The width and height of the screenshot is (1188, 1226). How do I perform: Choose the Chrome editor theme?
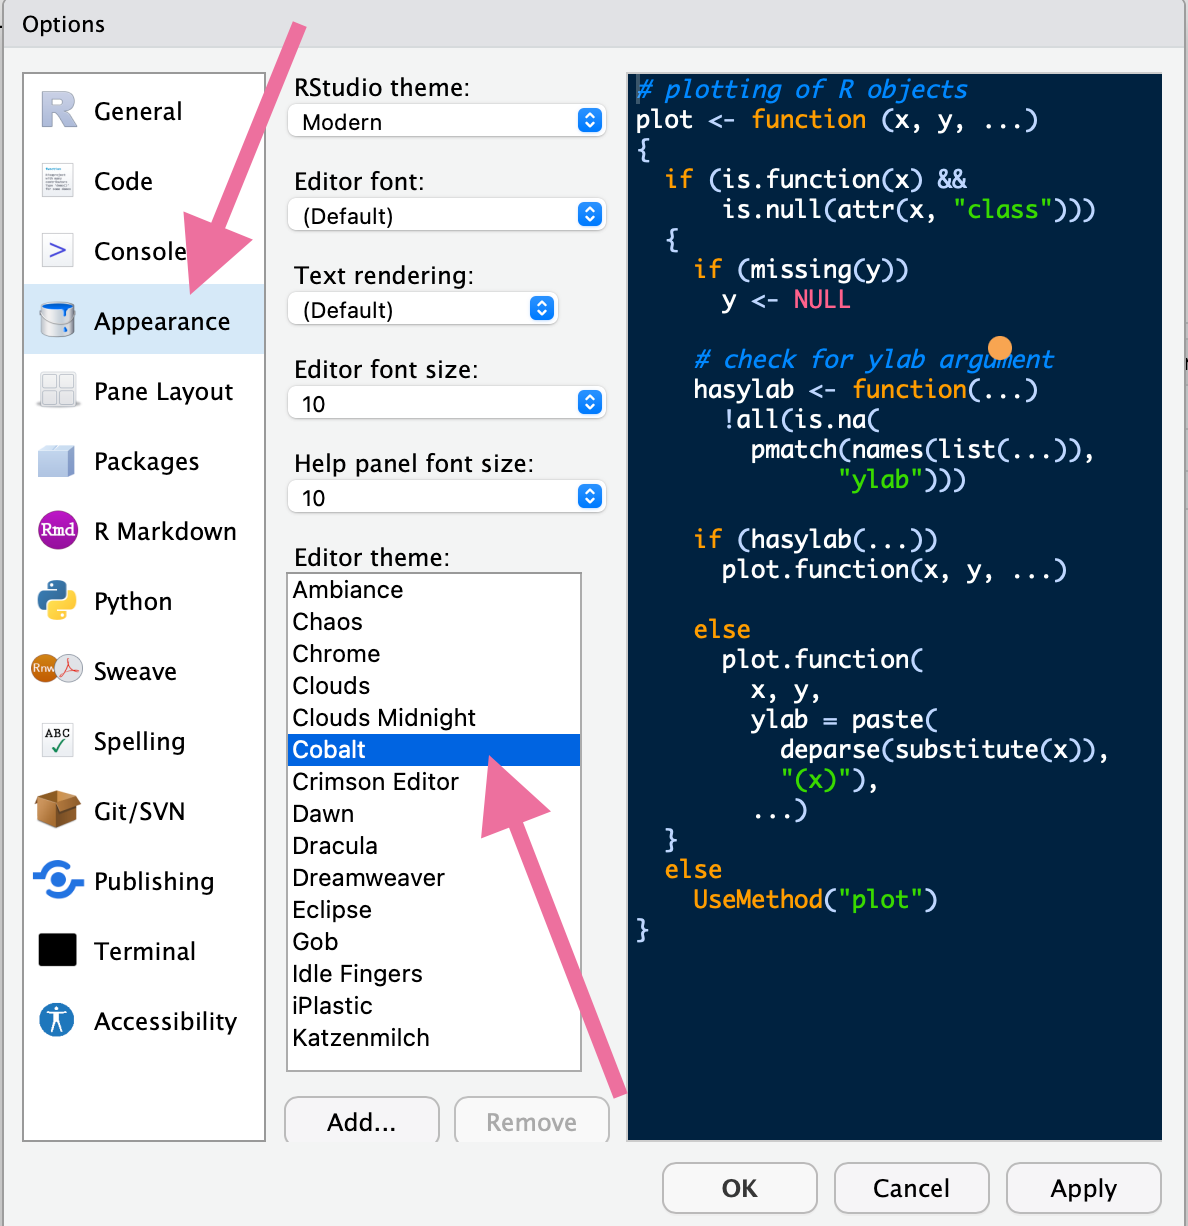[x=434, y=654]
